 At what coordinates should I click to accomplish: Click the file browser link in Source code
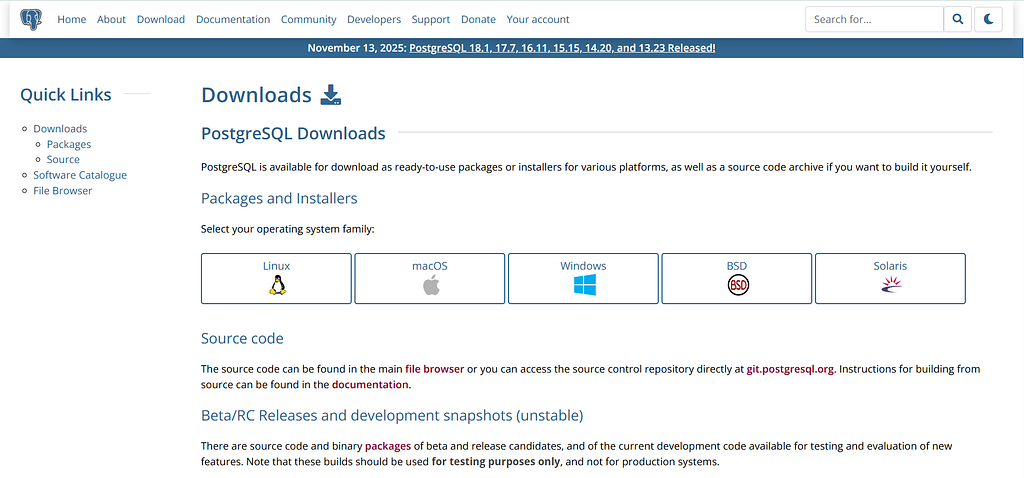pyautogui.click(x=434, y=369)
